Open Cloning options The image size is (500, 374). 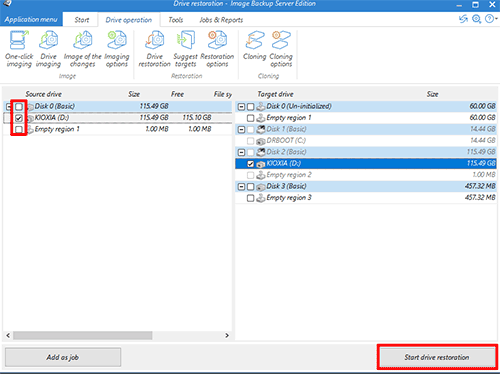281,49
